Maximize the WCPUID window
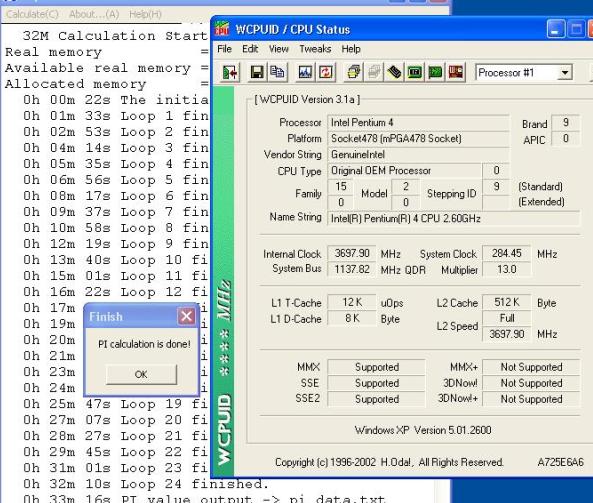This screenshot has width=593, height=503. (576, 29)
